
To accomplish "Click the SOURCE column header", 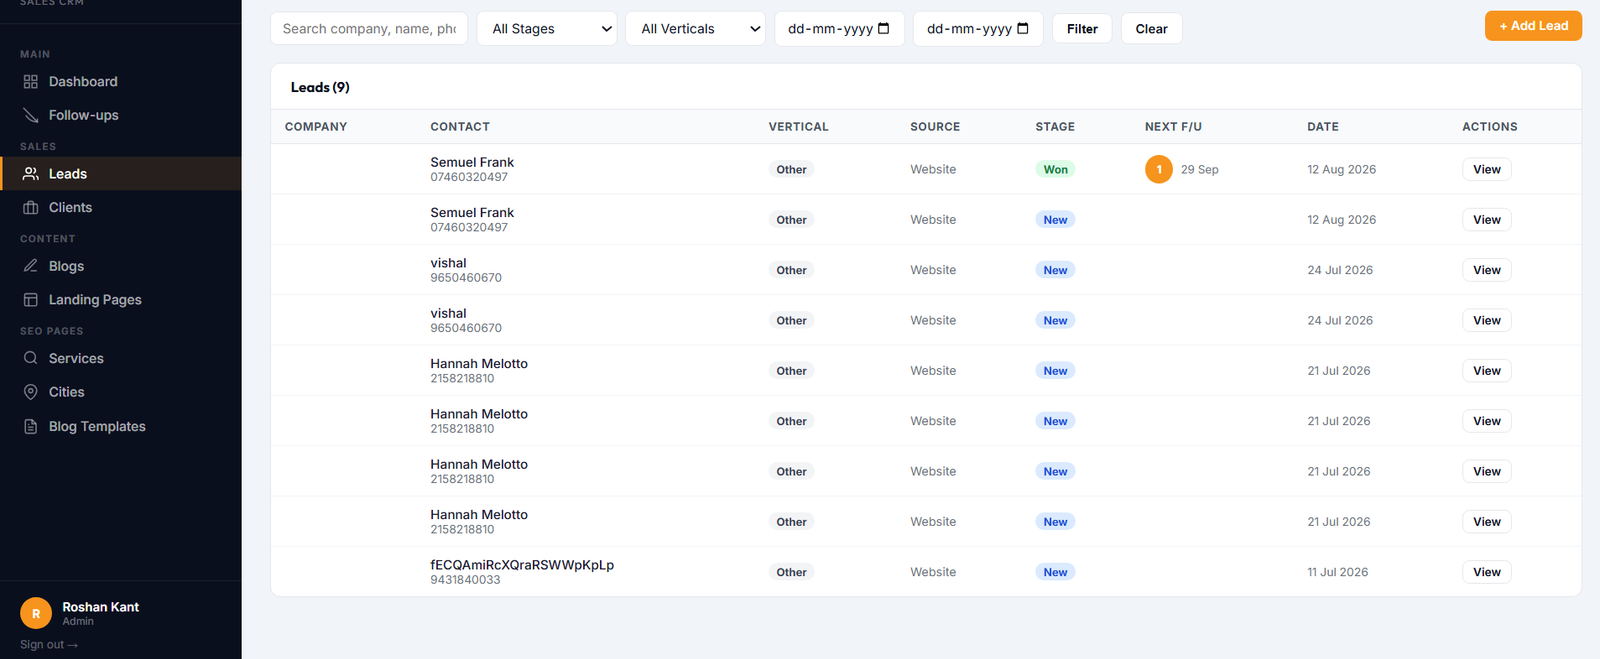I will pyautogui.click(x=935, y=127).
